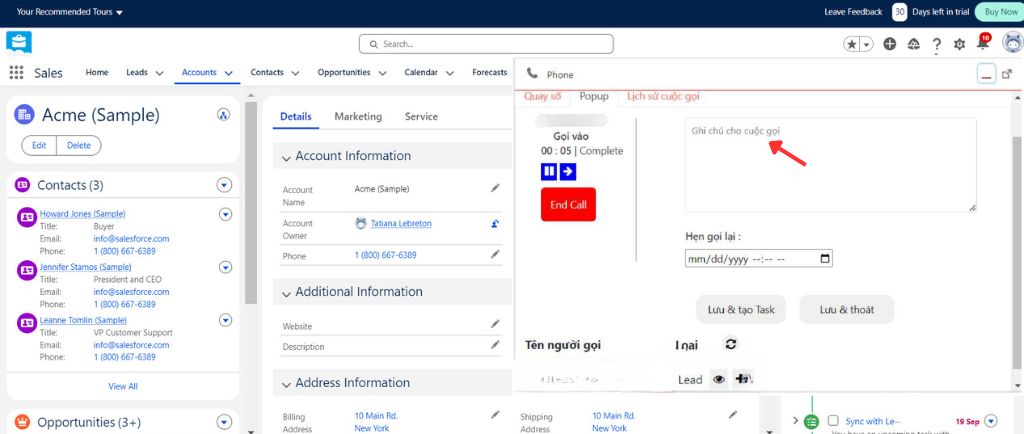This screenshot has height=434, width=1024.
Task: Edit the Account Name pencil icon
Action: pos(496,188)
